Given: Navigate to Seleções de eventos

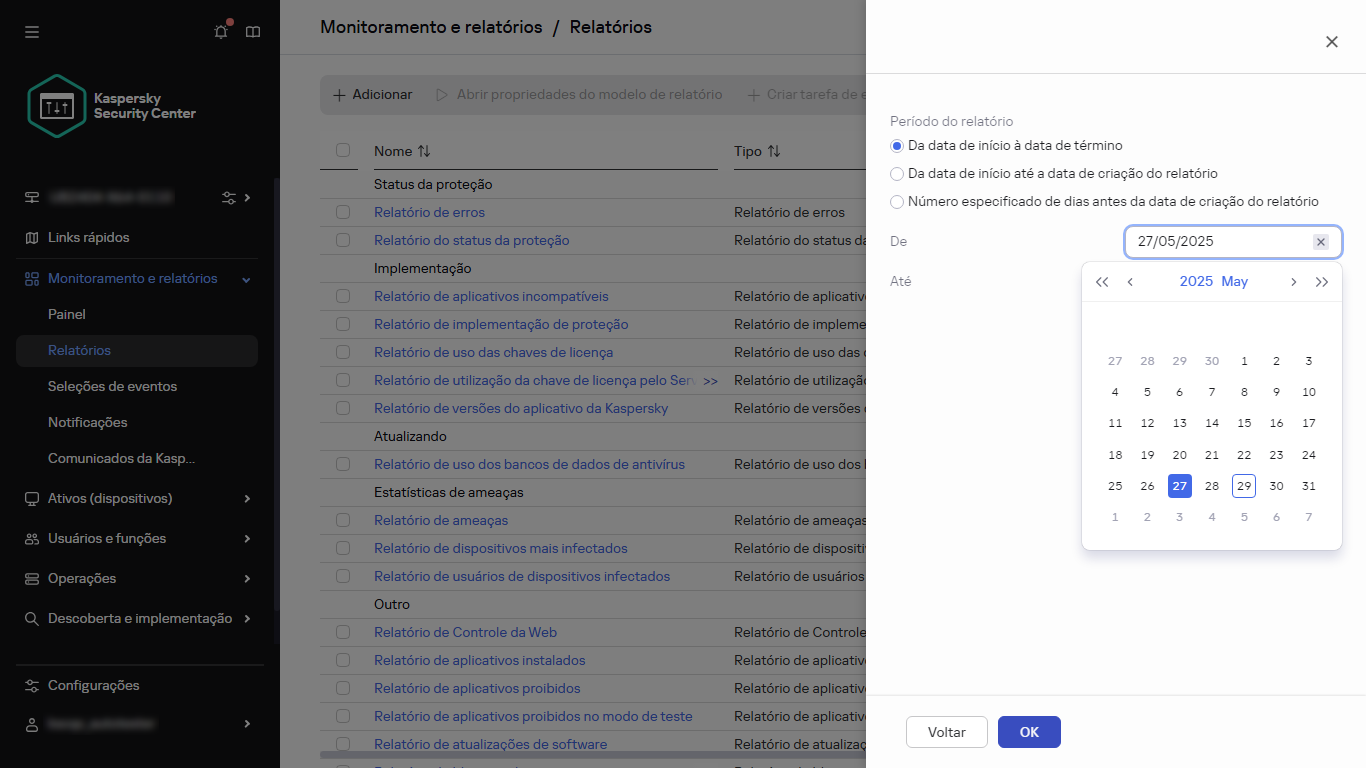Looking at the screenshot, I should (x=113, y=386).
